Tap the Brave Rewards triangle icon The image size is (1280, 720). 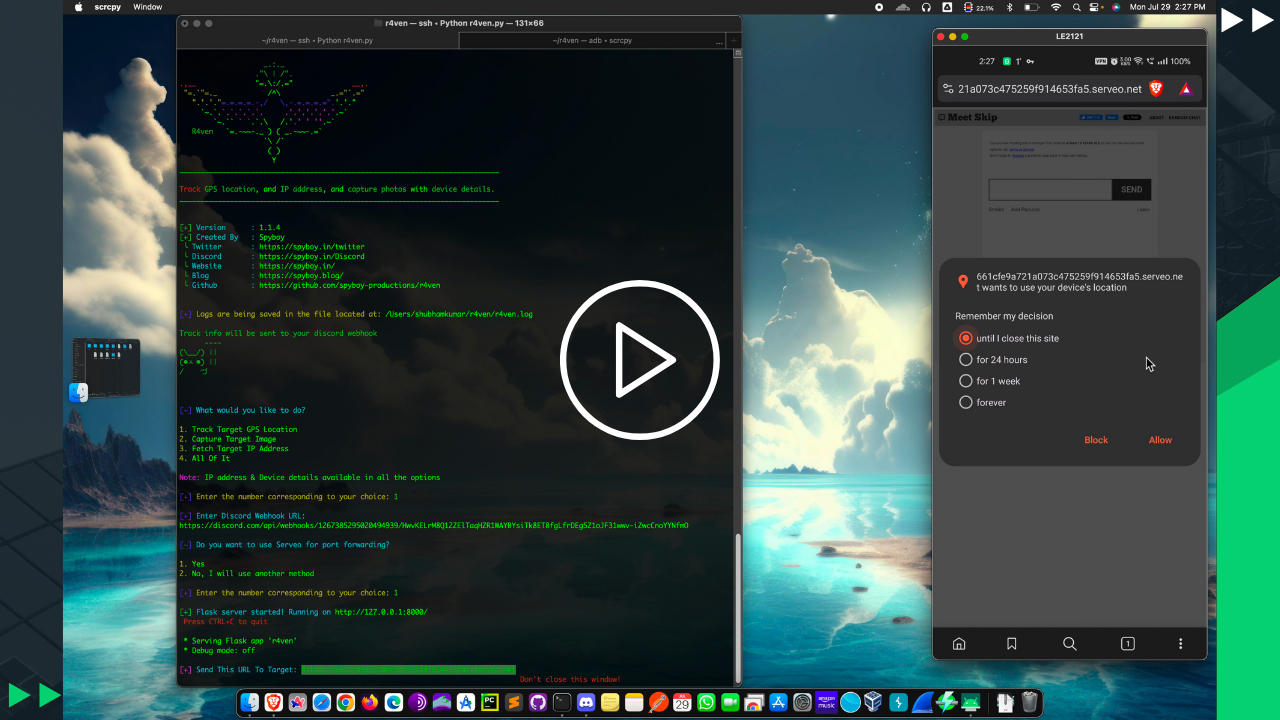[1186, 89]
